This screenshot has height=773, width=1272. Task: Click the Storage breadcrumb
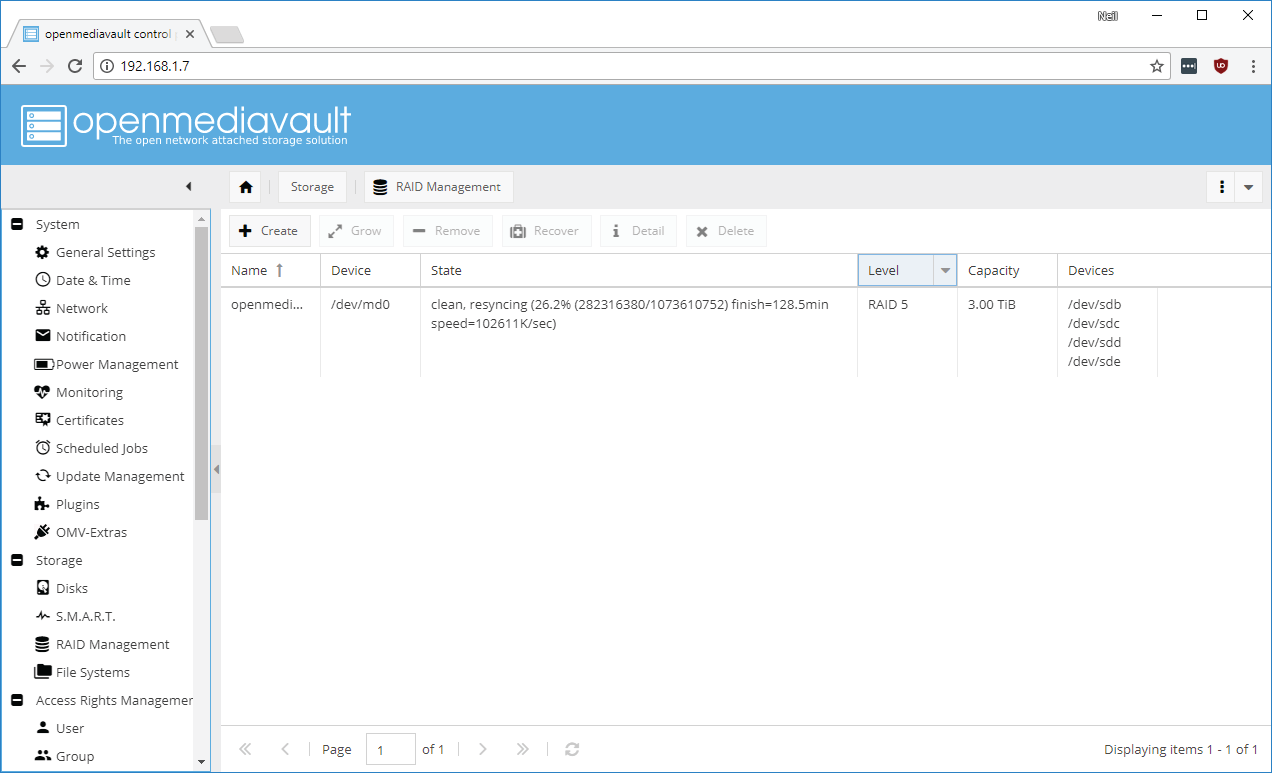tap(312, 187)
